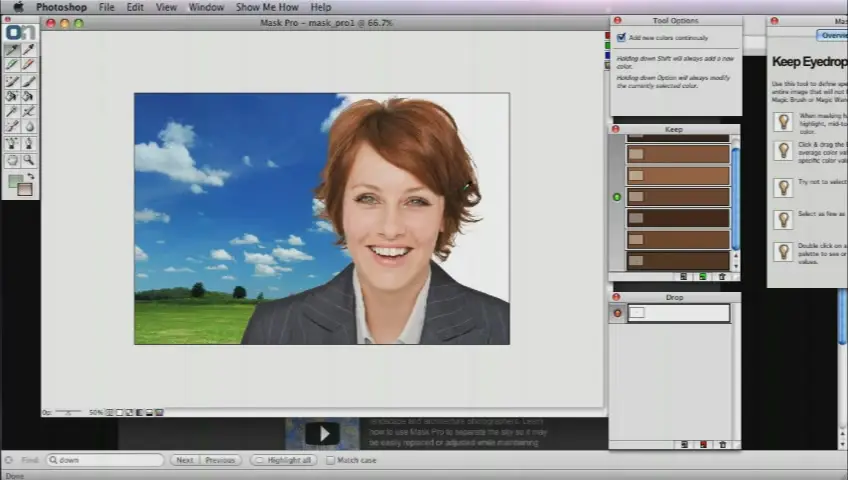Toggle 'Add new colors continually' checkbox
The height and width of the screenshot is (480, 848).
click(621, 37)
